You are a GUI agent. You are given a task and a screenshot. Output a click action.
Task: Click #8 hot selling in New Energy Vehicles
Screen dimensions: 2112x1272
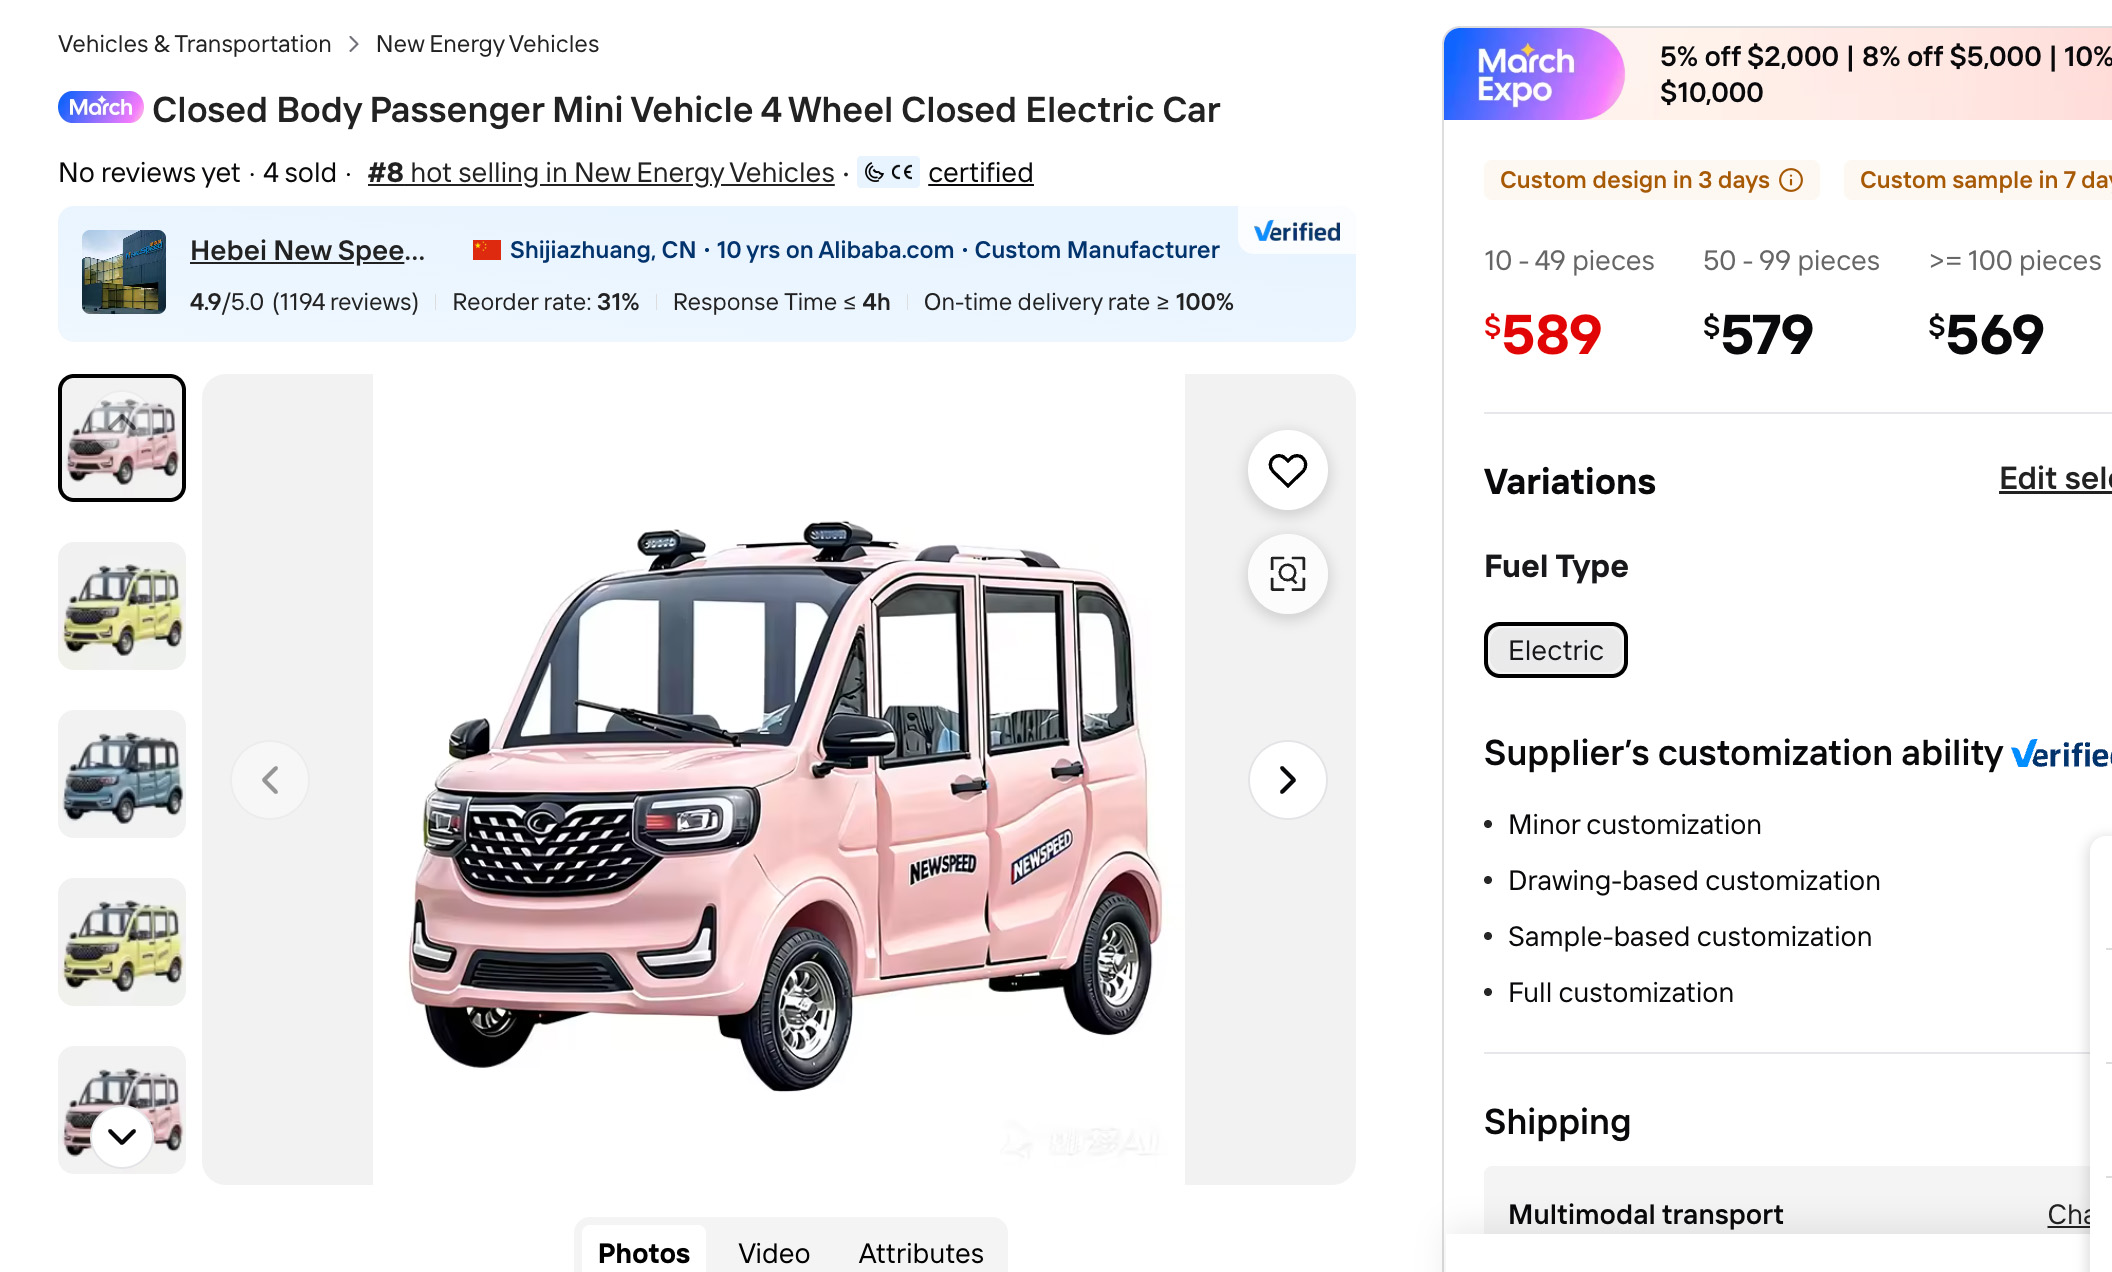[600, 173]
